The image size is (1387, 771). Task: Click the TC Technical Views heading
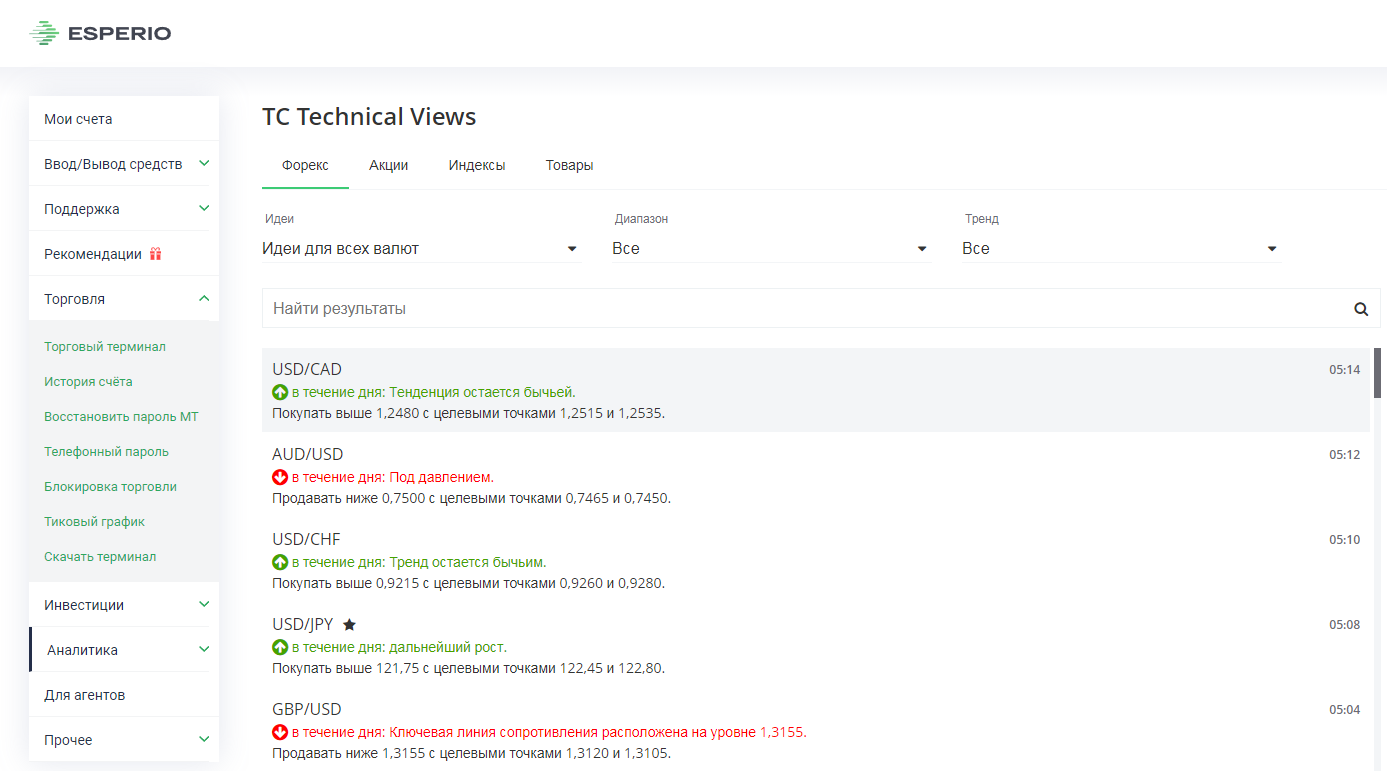tap(369, 117)
